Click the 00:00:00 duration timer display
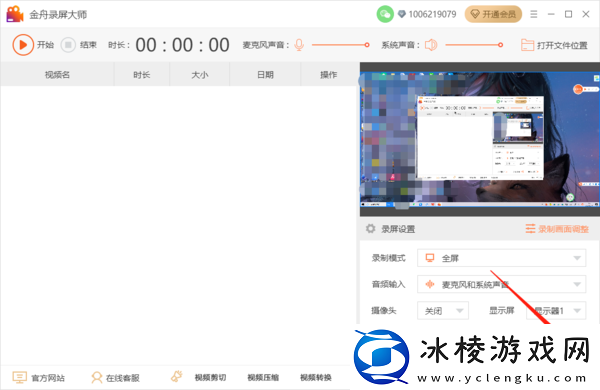600x390 pixels. point(183,45)
